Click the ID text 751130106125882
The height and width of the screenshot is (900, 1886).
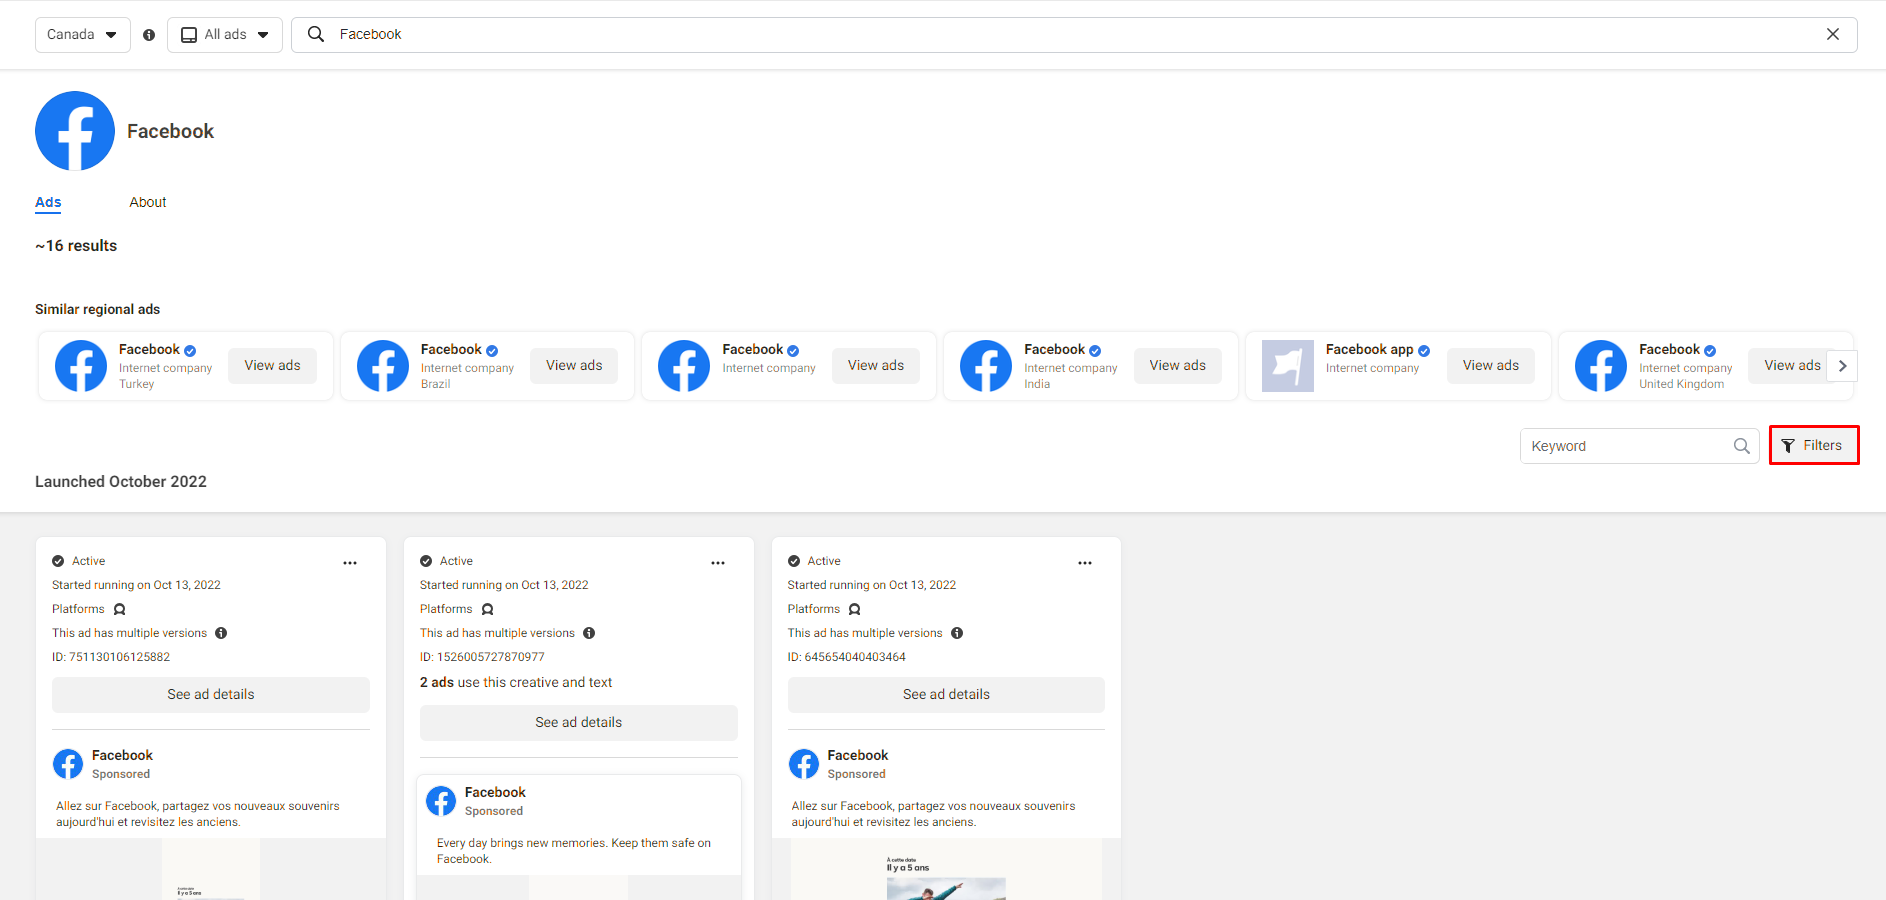click(x=111, y=658)
